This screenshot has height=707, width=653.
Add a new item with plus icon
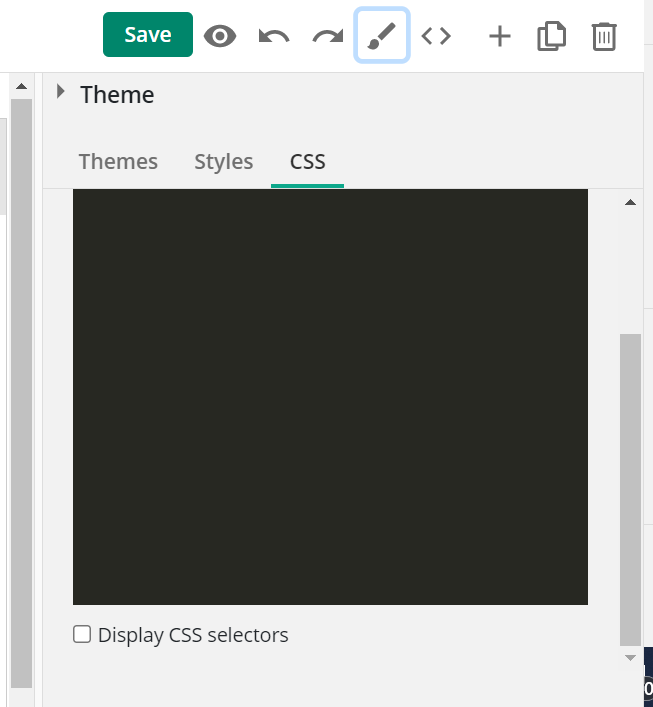click(500, 36)
